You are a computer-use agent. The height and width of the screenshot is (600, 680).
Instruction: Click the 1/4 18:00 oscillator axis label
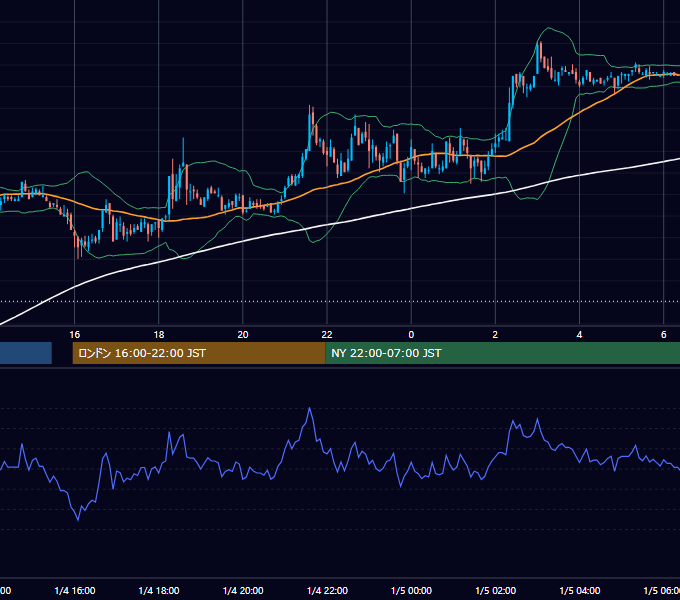coord(159,590)
